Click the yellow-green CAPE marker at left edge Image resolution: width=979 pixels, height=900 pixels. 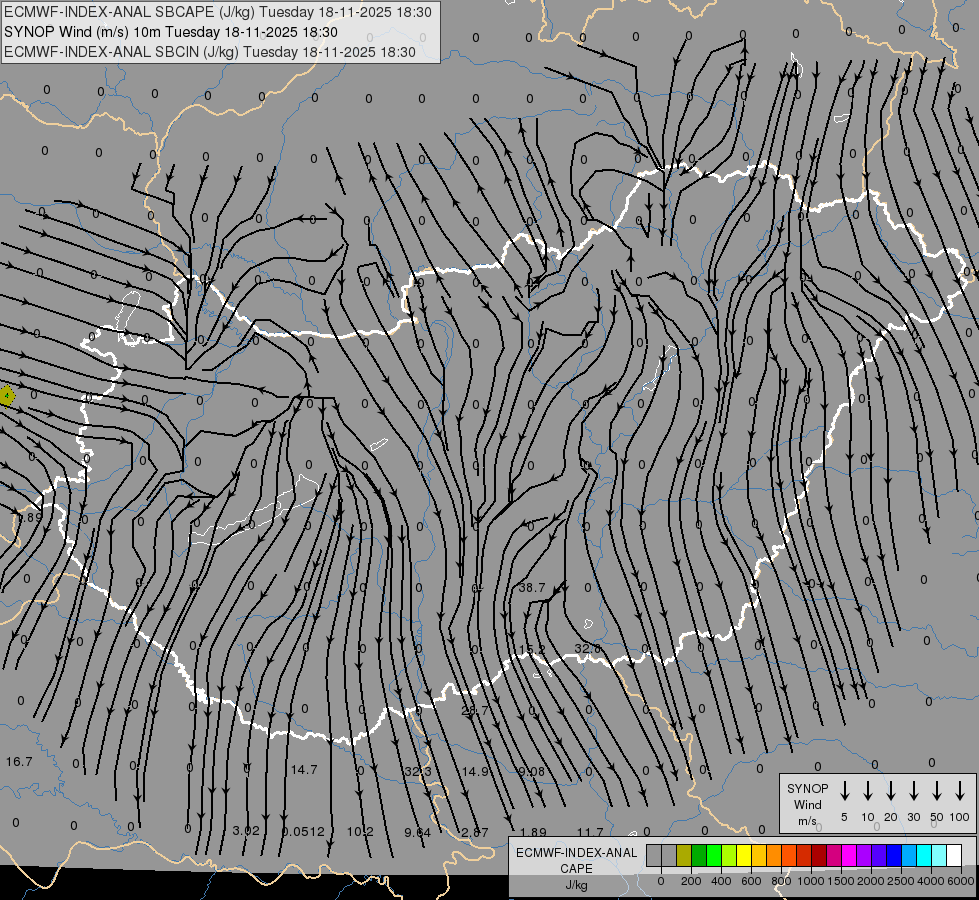6,396
